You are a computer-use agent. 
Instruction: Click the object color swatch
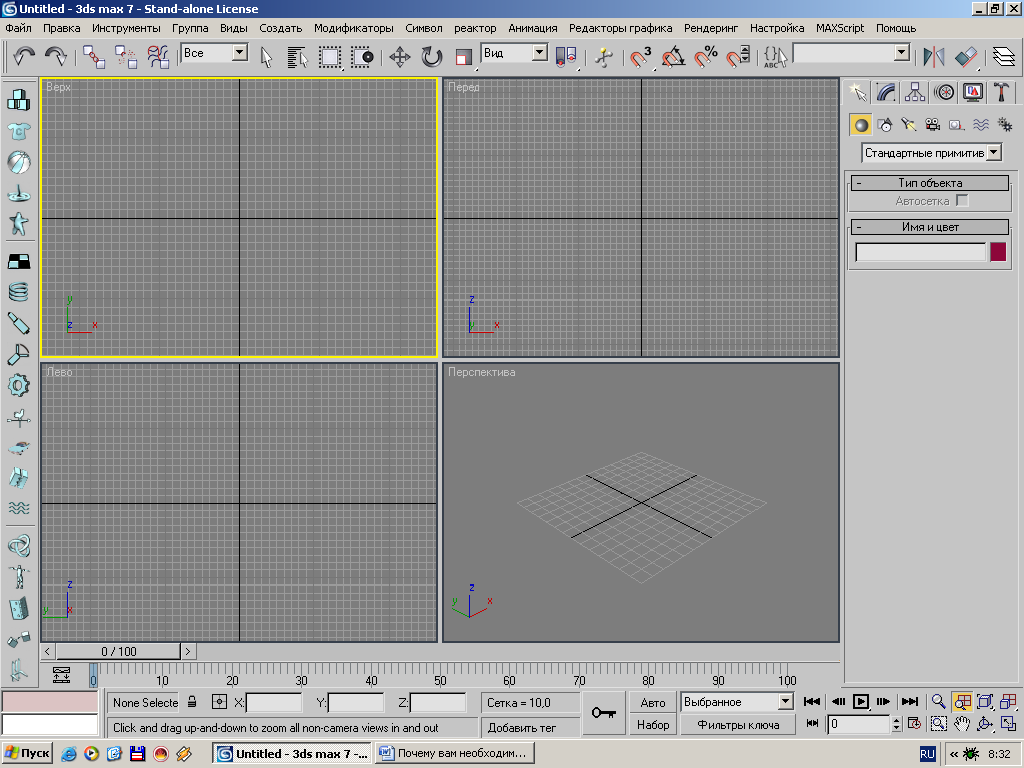(x=998, y=251)
